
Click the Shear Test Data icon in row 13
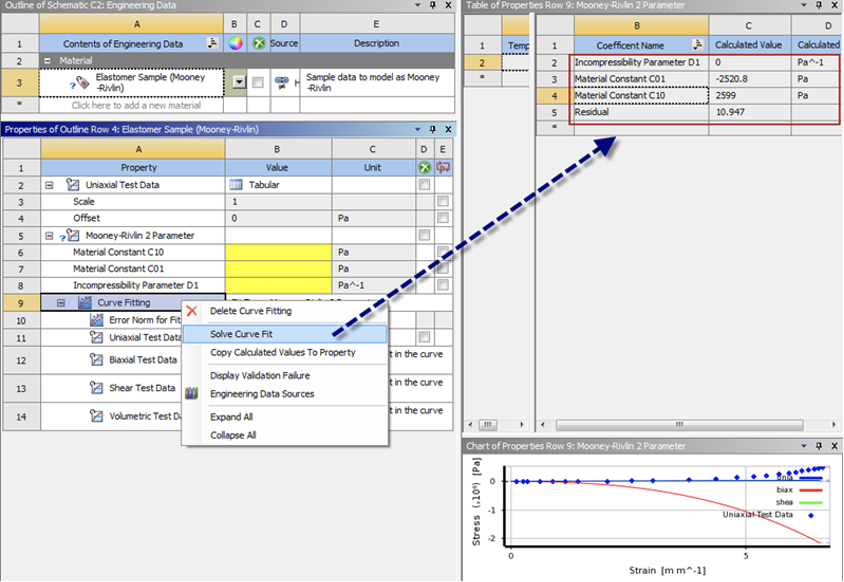click(96, 388)
